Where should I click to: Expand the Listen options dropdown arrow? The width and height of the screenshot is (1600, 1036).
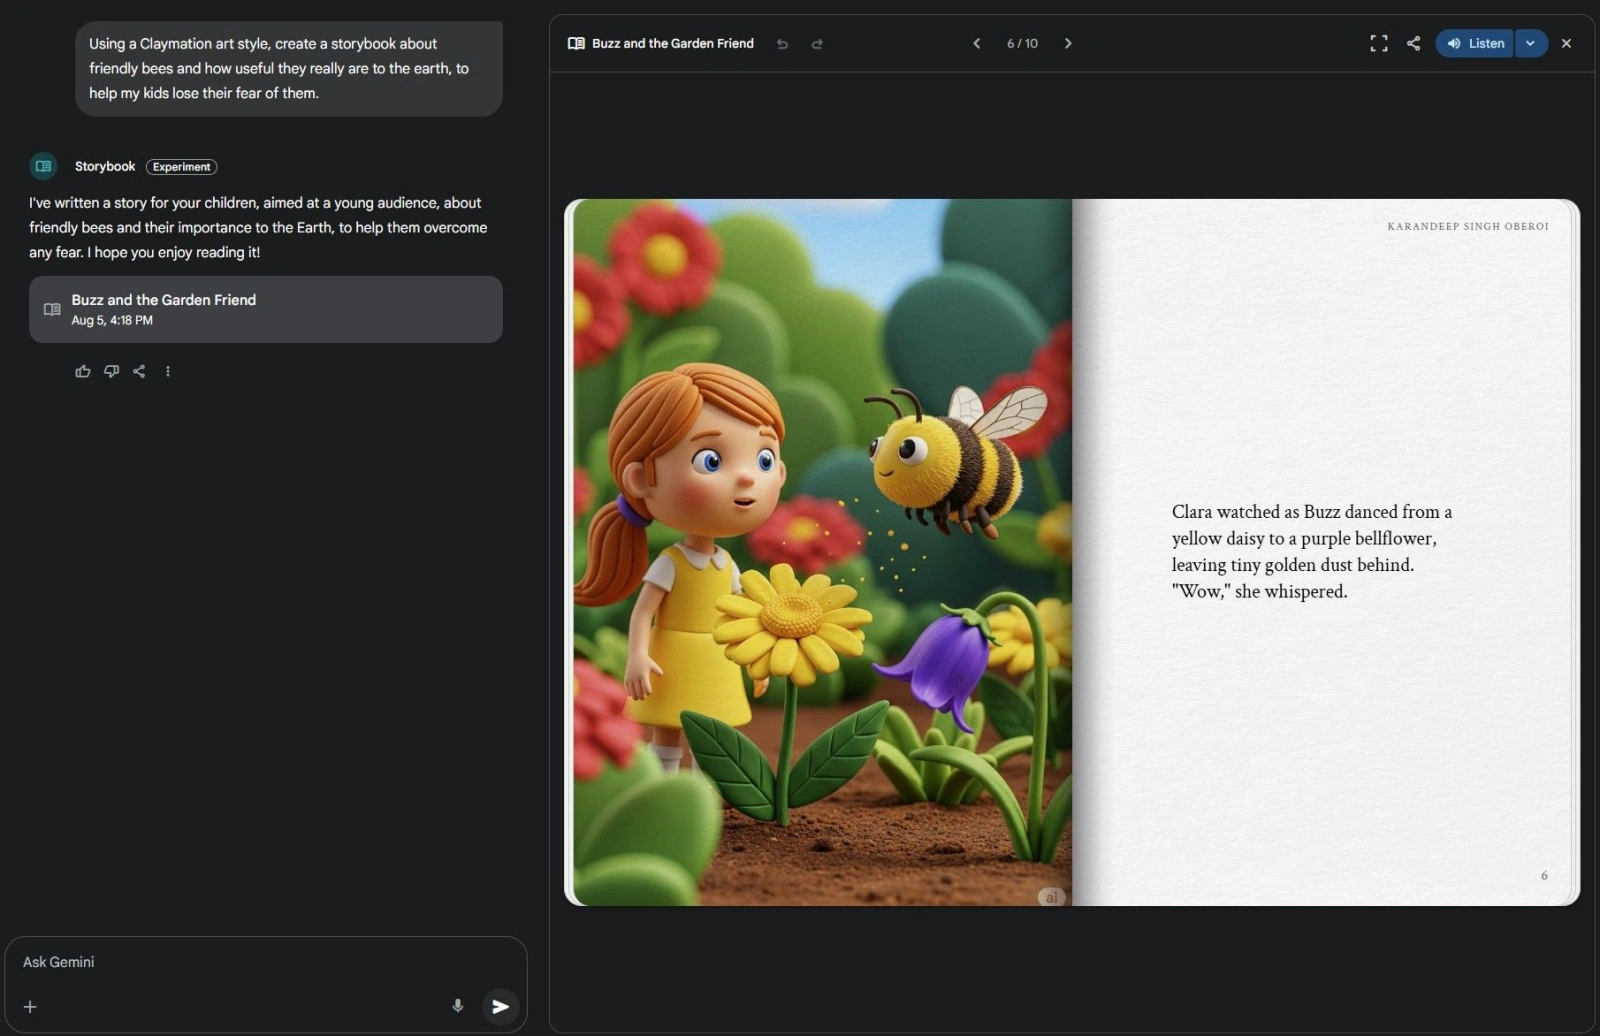(x=1530, y=43)
